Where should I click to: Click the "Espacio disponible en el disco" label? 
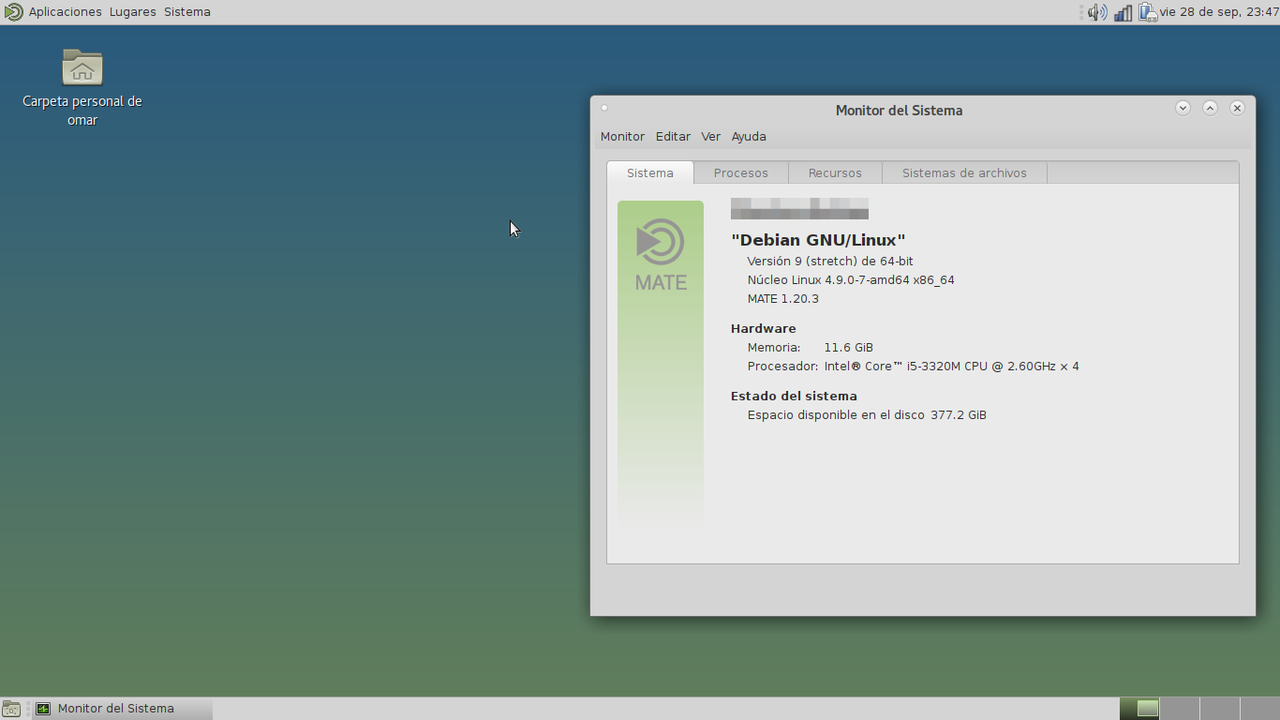836,415
